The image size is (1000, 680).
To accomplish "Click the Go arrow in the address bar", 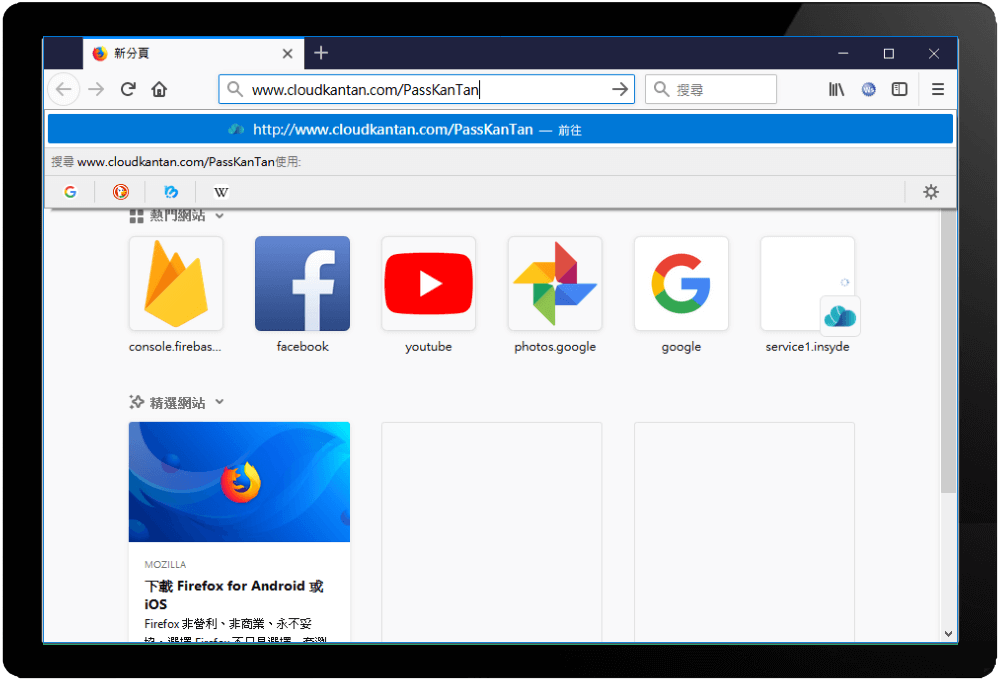I will point(620,89).
